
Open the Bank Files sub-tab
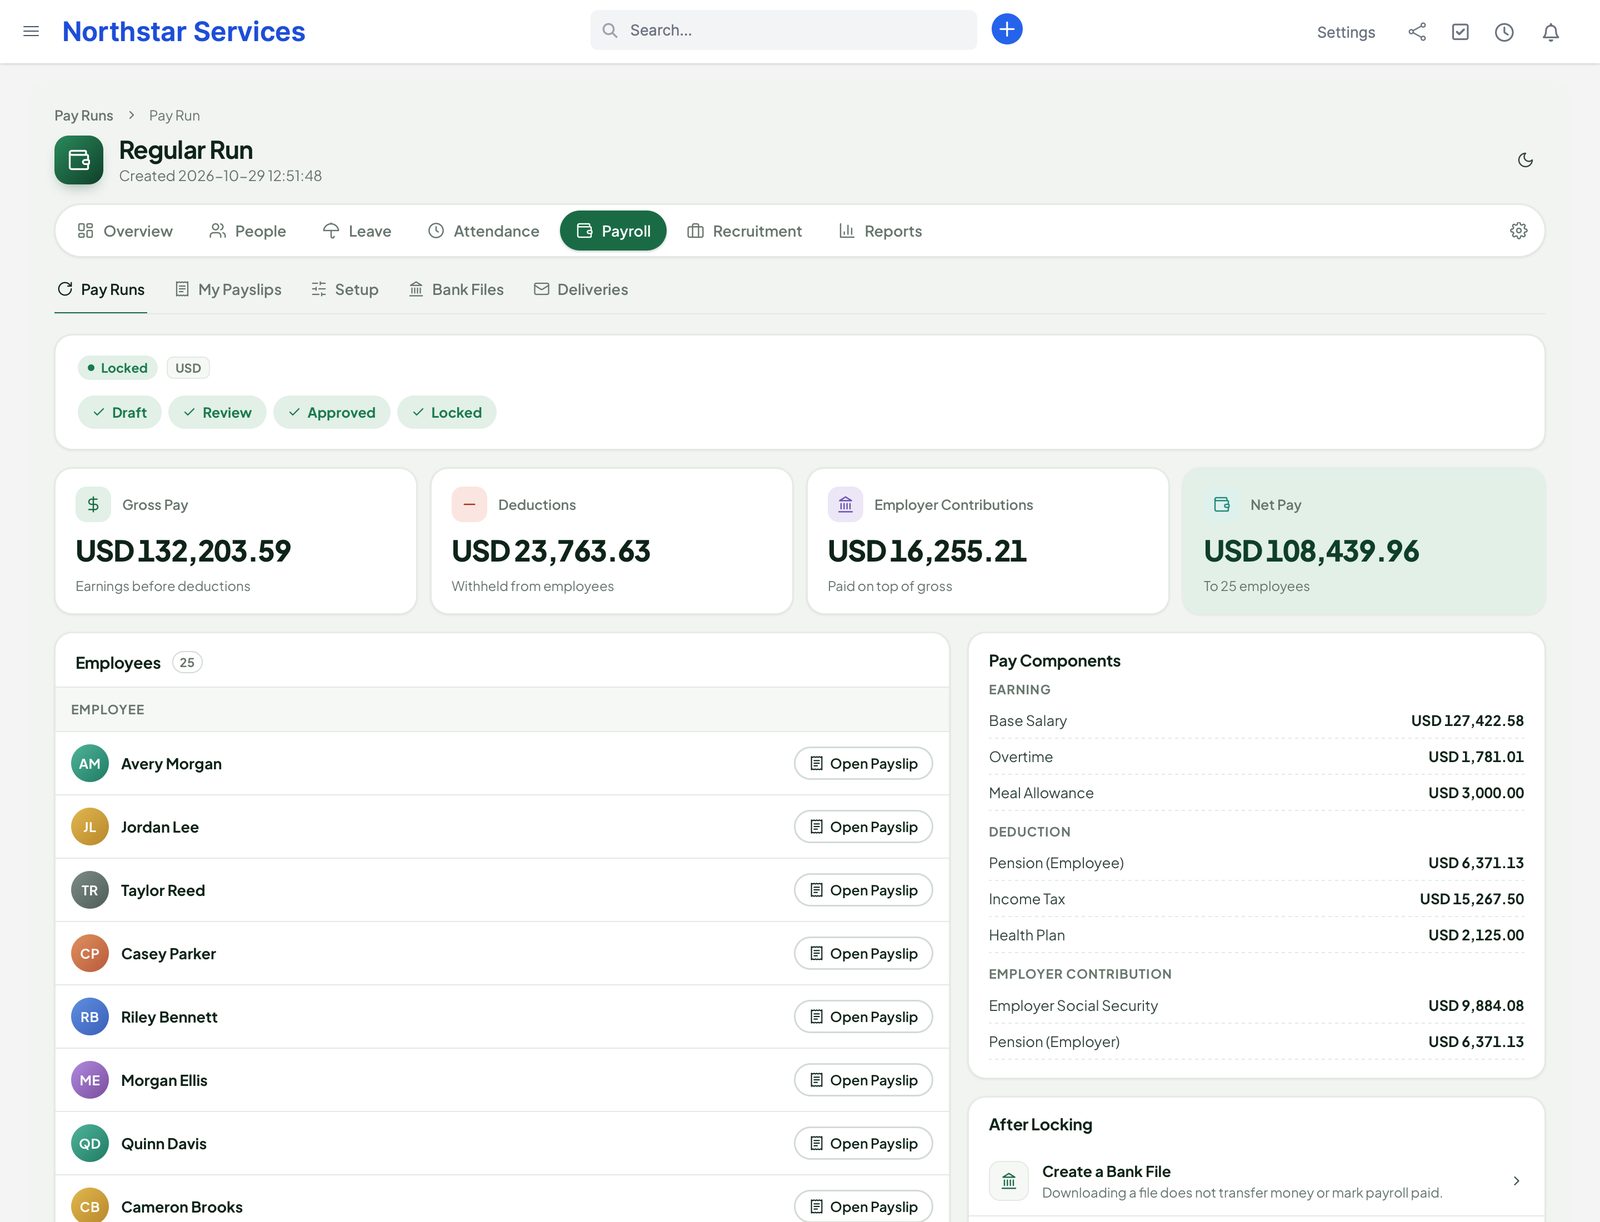click(x=456, y=289)
